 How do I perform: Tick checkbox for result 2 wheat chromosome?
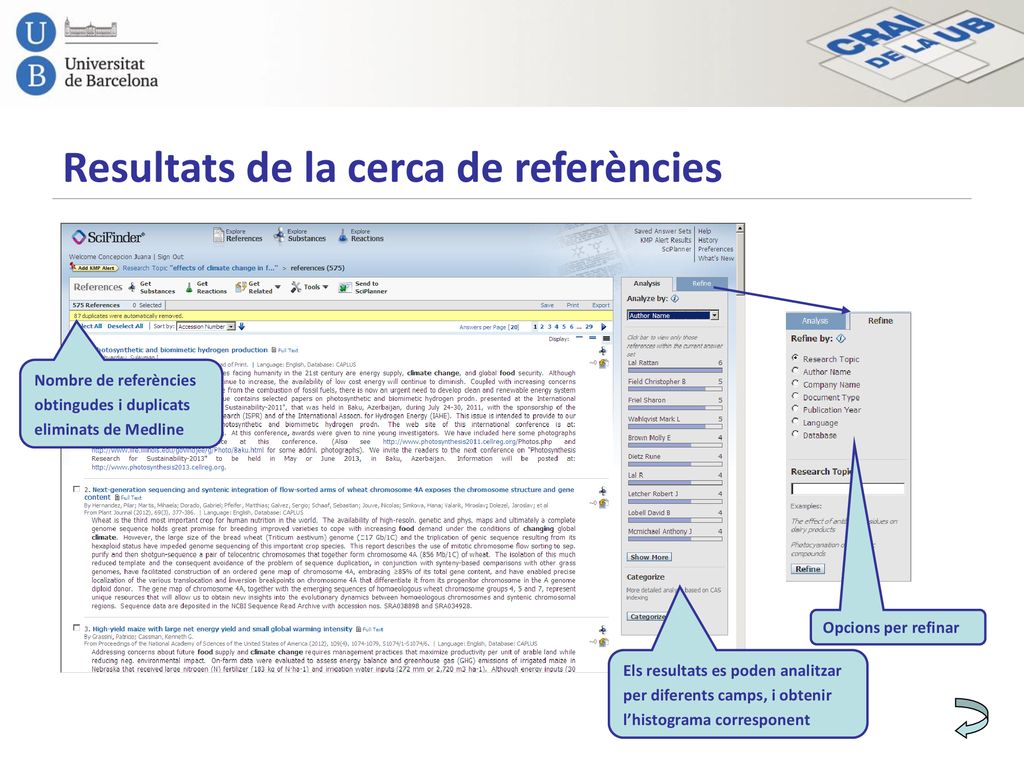pos(76,488)
